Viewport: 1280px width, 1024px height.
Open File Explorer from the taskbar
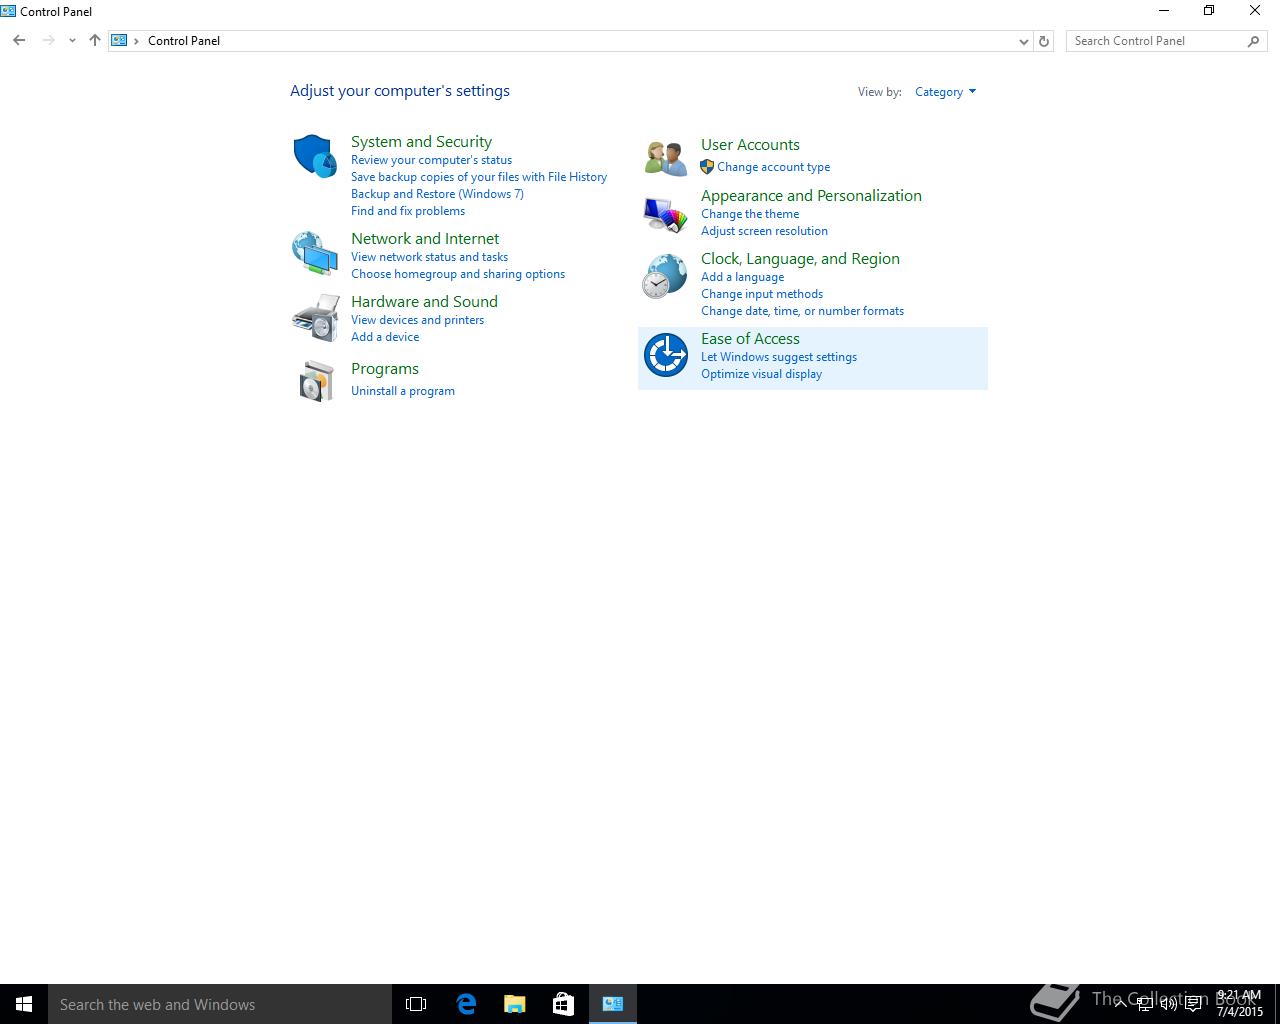[515, 1004]
